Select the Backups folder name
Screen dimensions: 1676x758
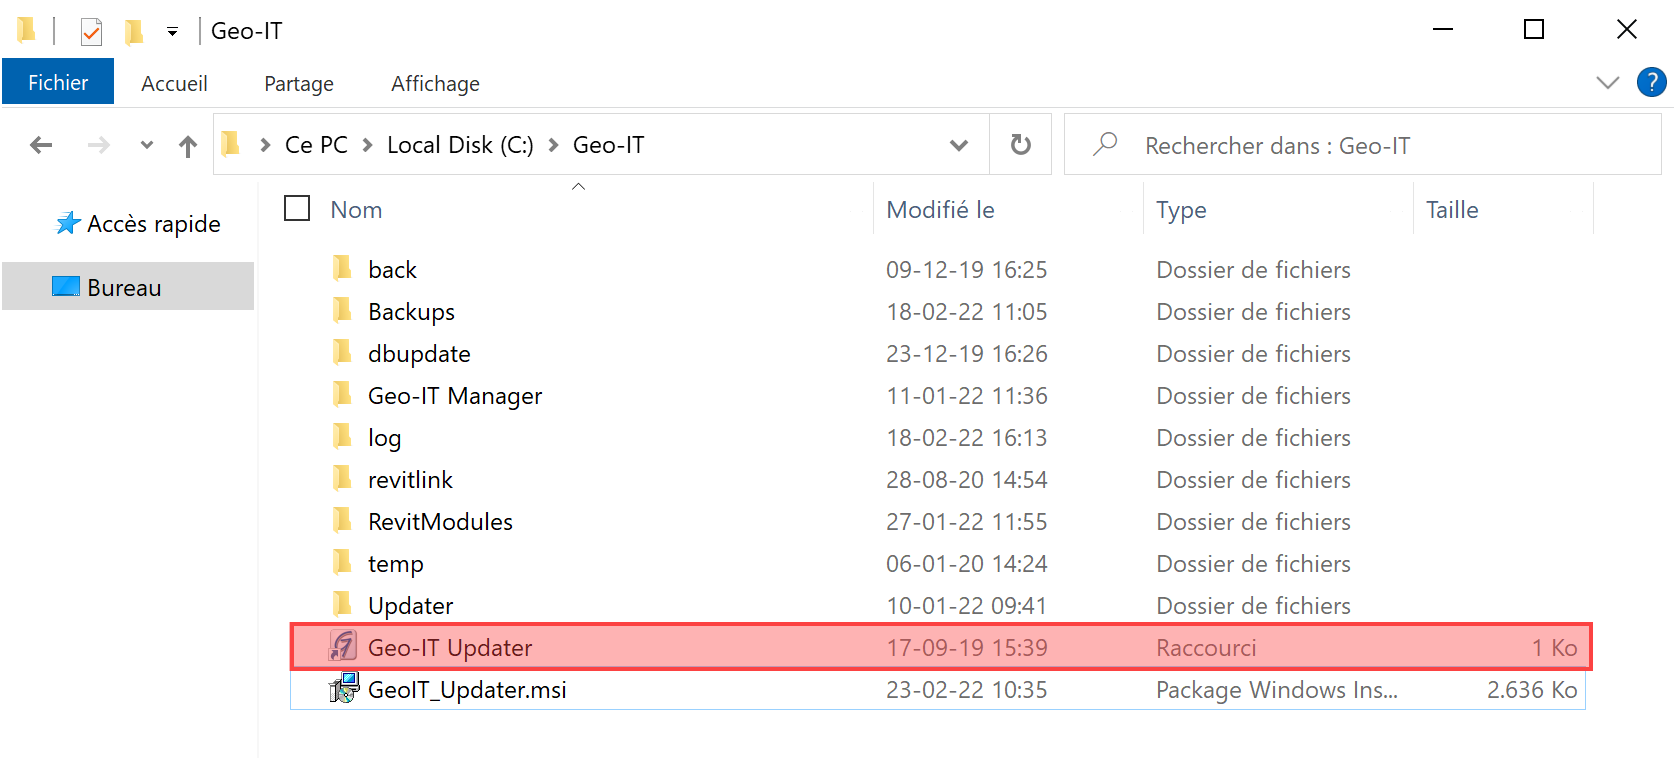tap(411, 311)
